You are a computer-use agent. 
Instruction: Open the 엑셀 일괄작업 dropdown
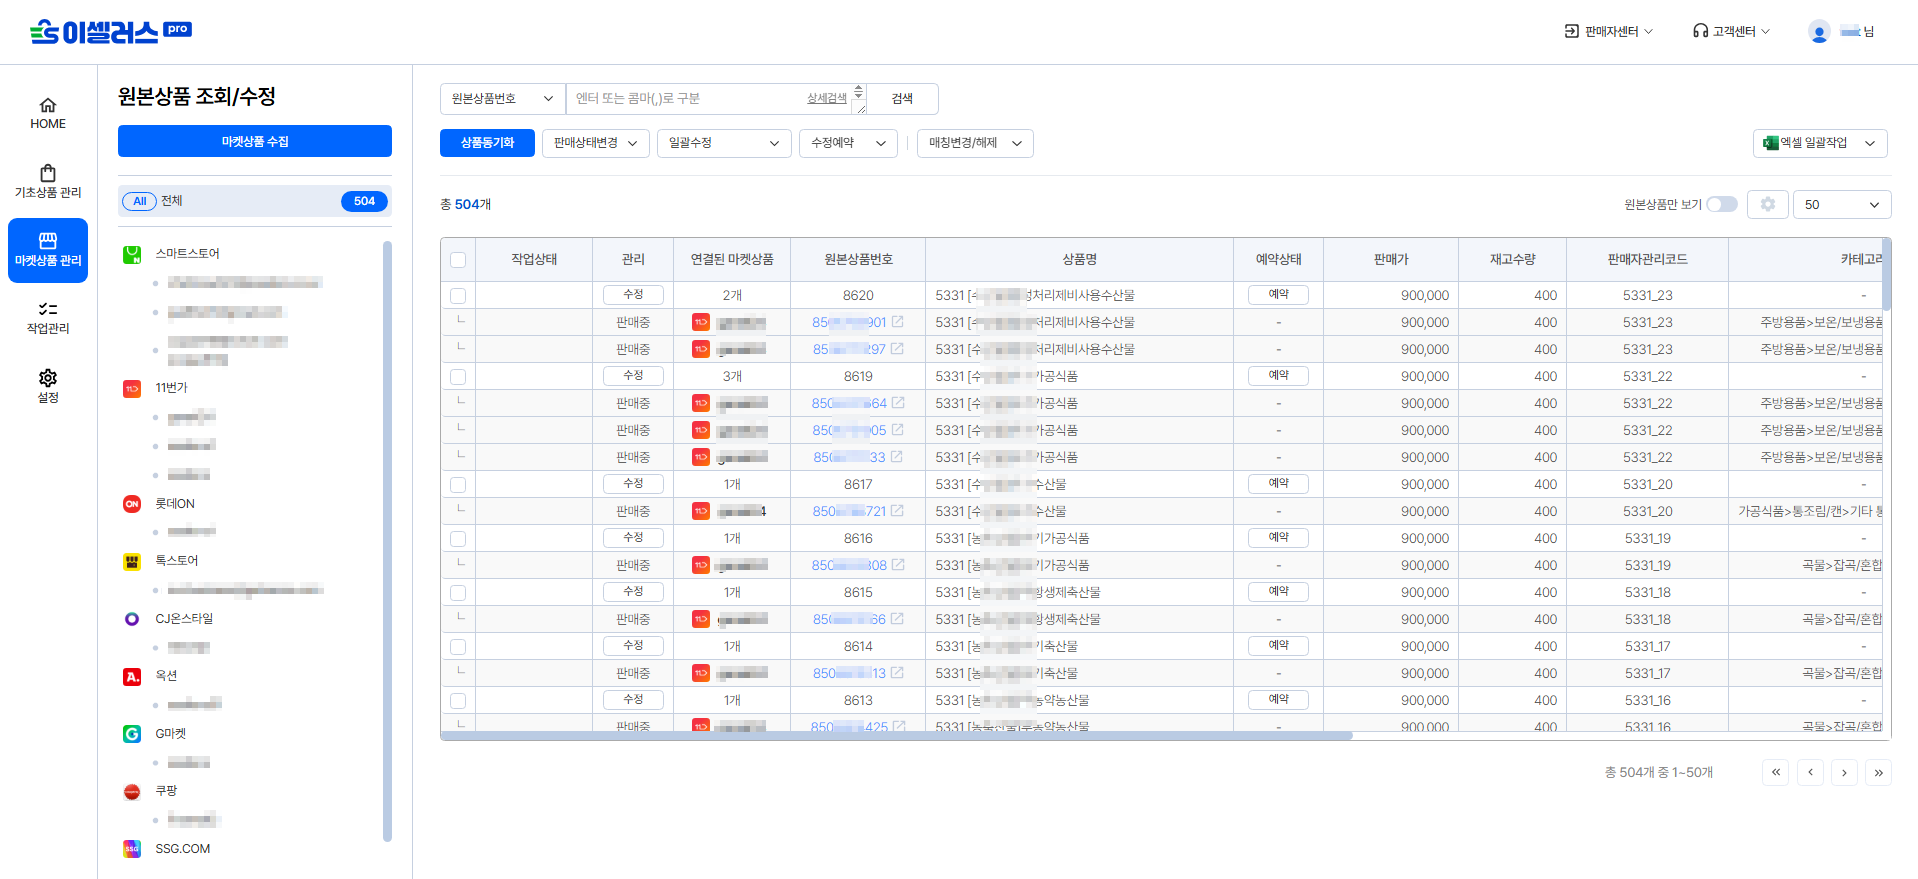click(x=1820, y=143)
